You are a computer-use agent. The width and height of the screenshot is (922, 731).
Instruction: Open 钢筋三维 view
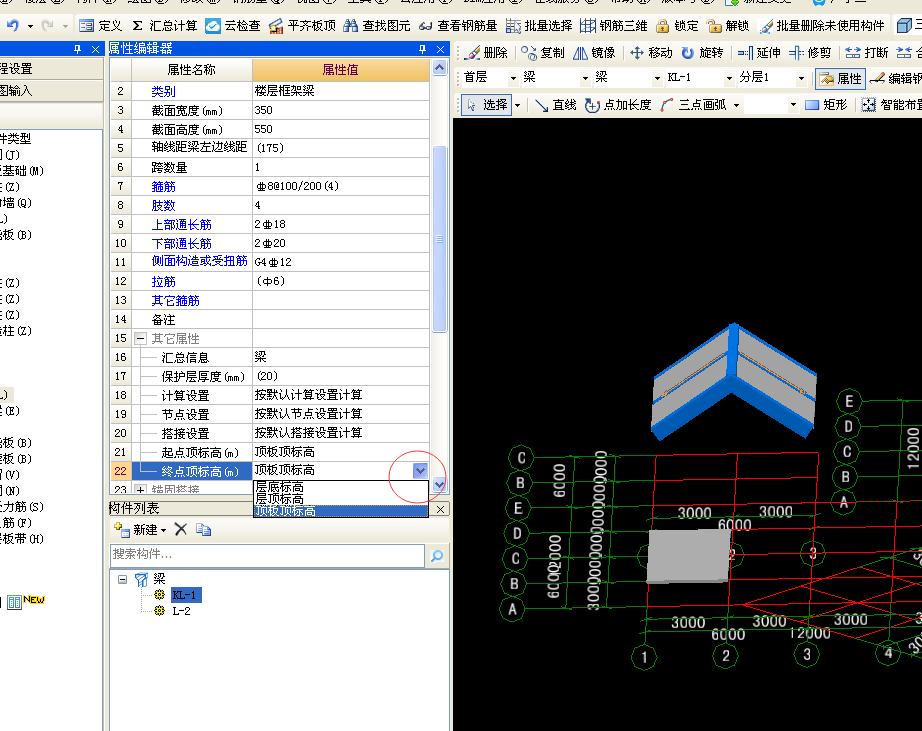click(613, 25)
